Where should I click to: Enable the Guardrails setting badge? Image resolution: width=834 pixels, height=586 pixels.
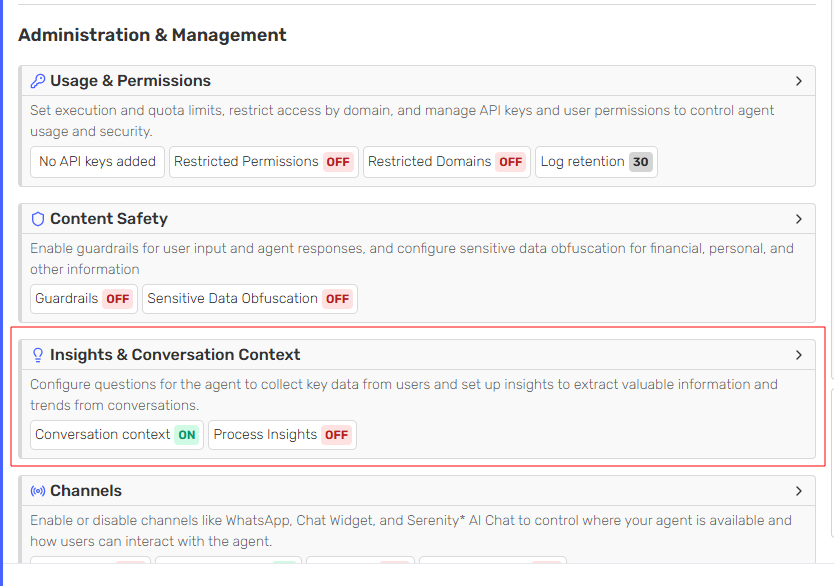pyautogui.click(x=118, y=299)
